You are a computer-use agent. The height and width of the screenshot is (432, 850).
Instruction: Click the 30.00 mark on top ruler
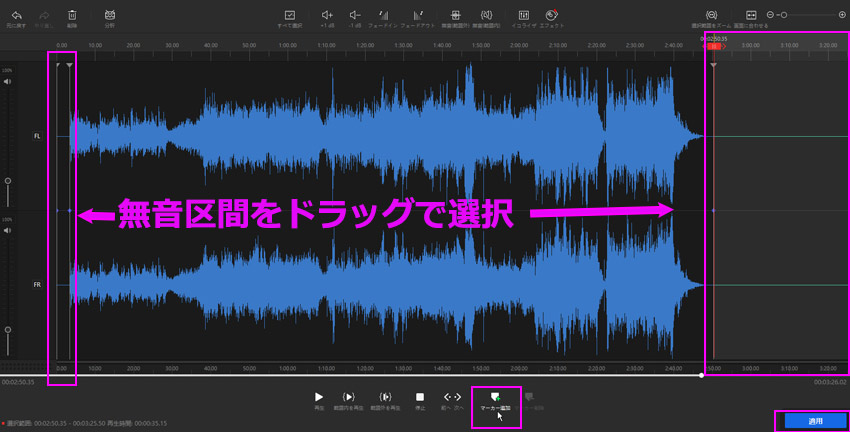click(172, 46)
